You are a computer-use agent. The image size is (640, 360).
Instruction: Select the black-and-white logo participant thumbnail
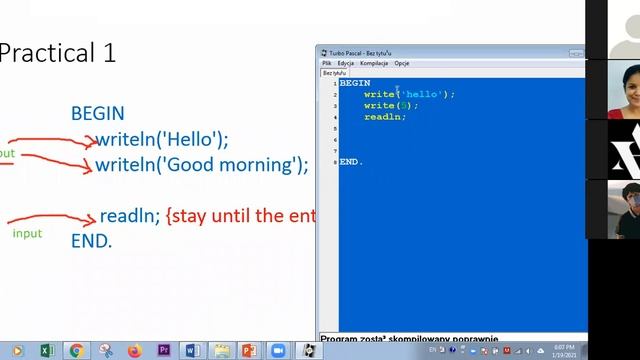(624, 150)
